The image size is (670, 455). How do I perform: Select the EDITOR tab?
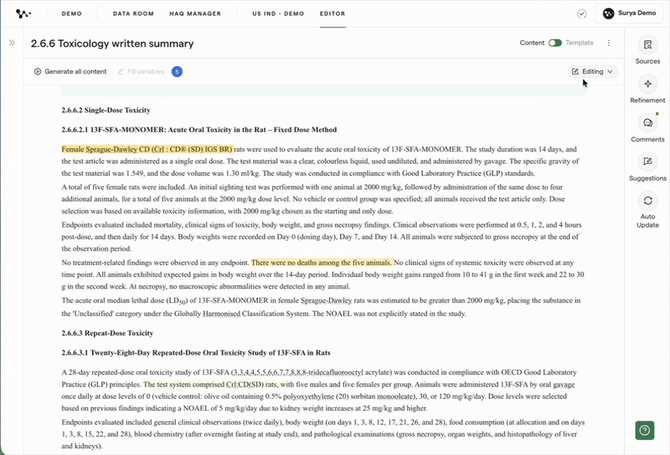pos(332,14)
